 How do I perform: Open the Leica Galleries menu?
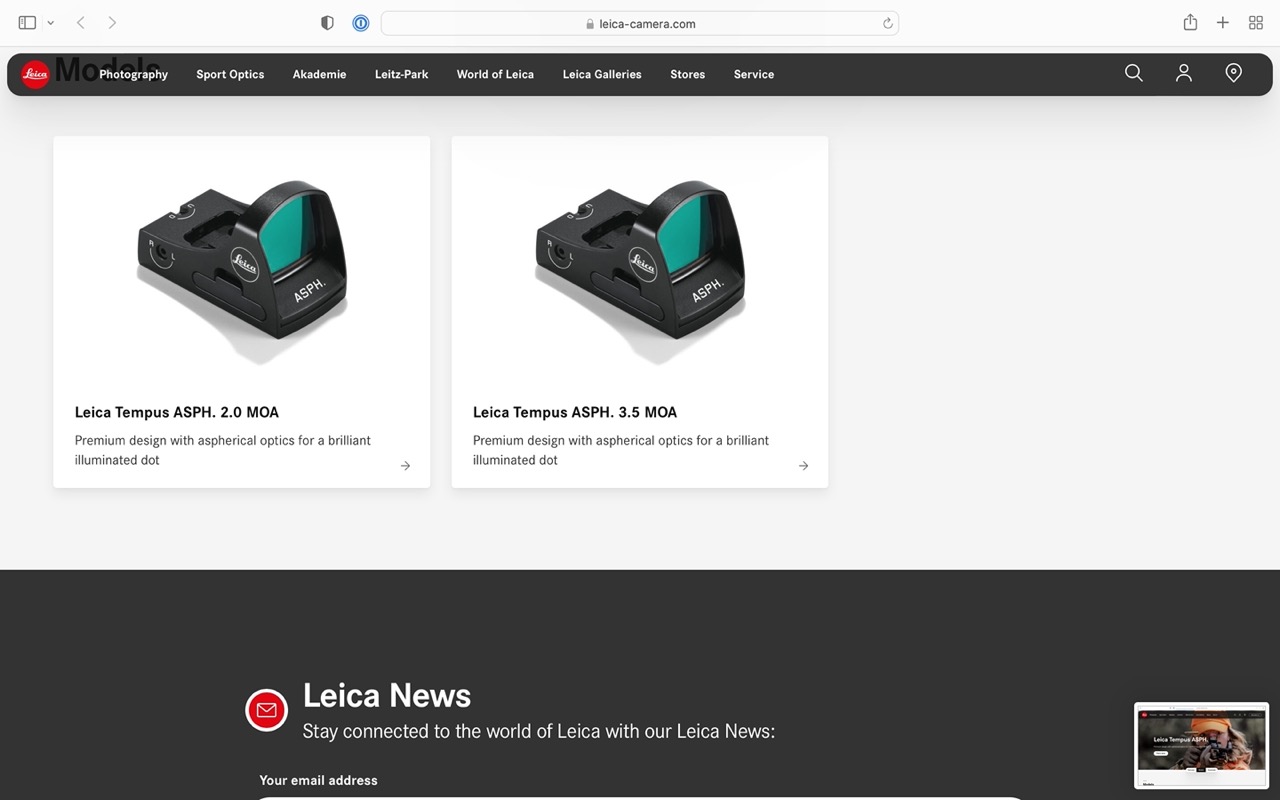click(602, 74)
